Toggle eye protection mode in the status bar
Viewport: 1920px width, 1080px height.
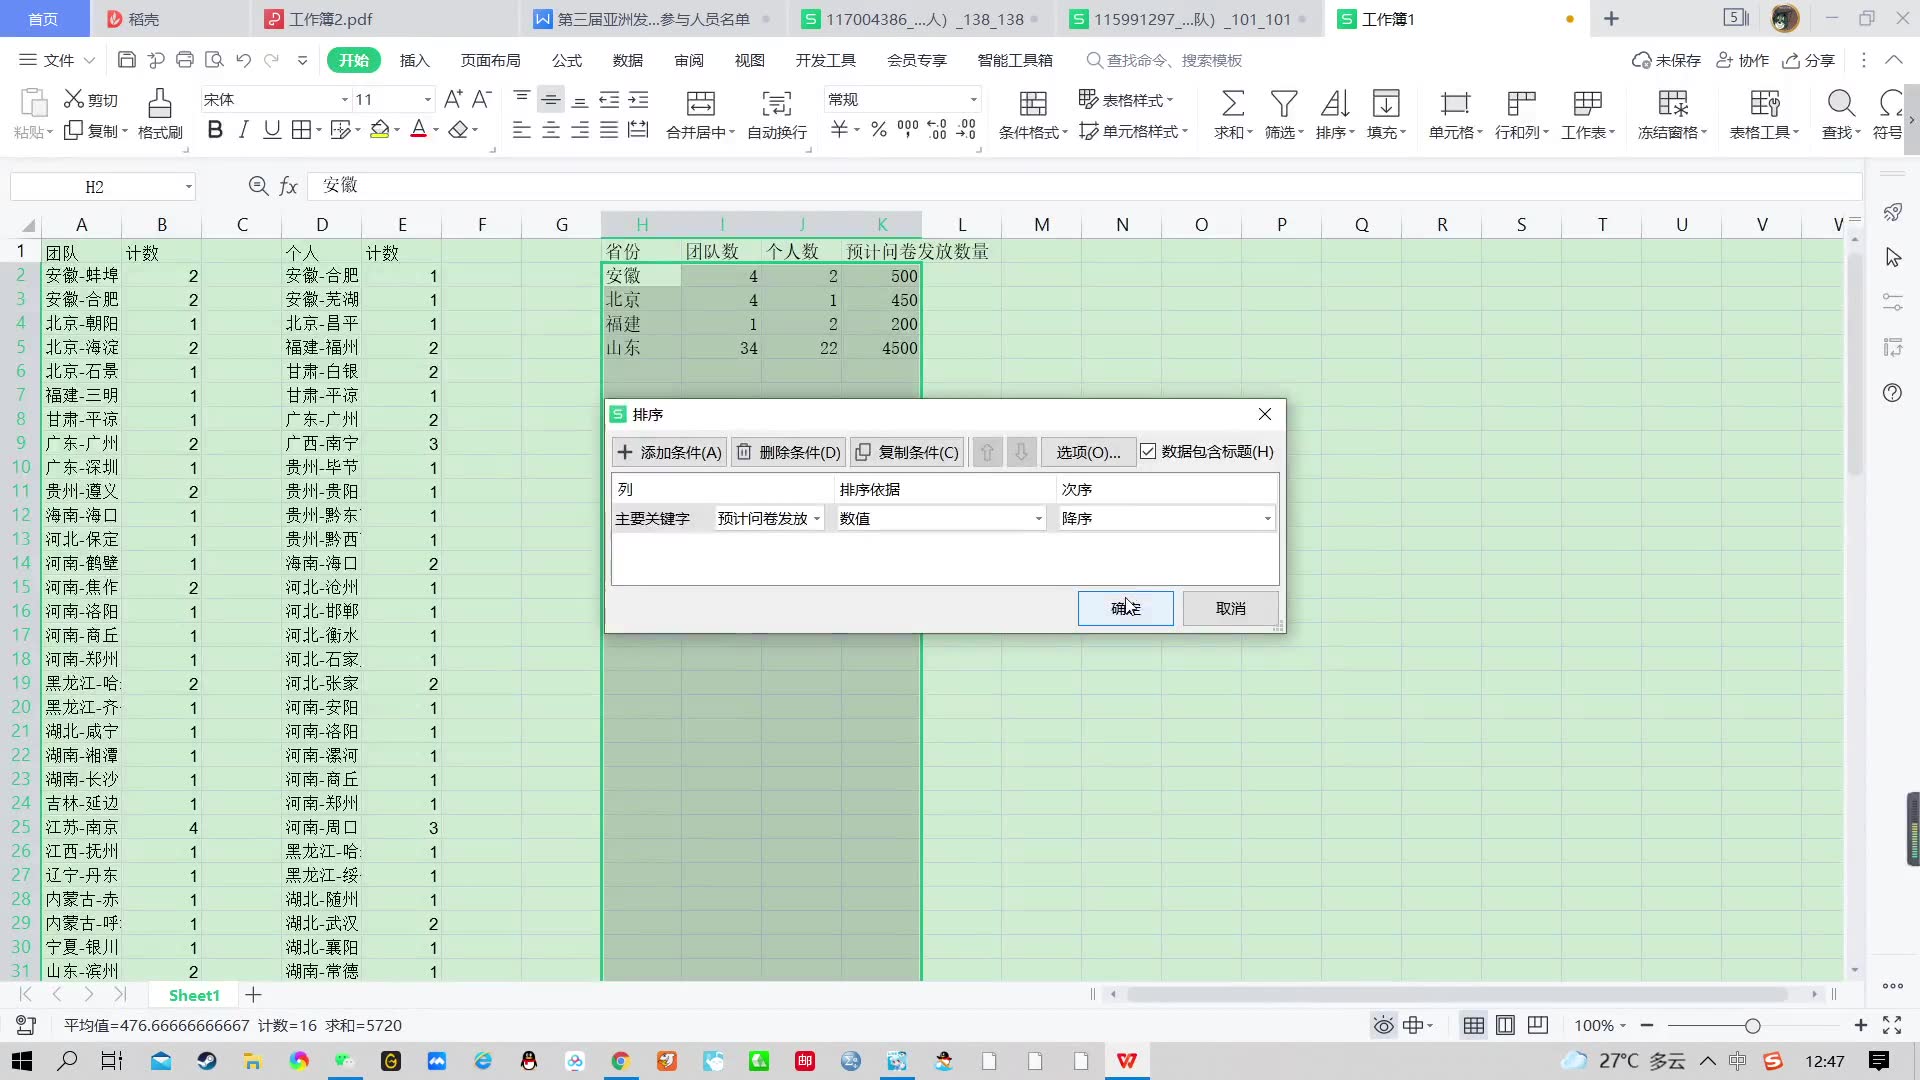click(1383, 1025)
